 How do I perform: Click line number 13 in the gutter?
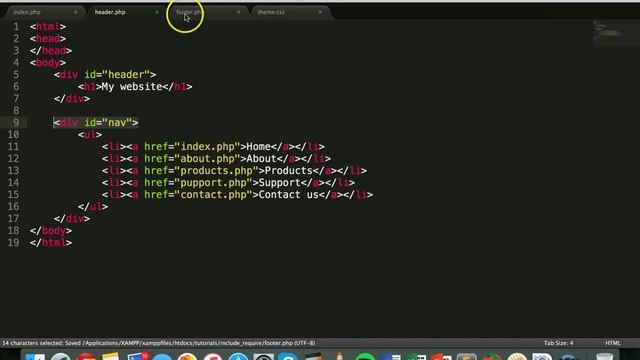click(13, 171)
